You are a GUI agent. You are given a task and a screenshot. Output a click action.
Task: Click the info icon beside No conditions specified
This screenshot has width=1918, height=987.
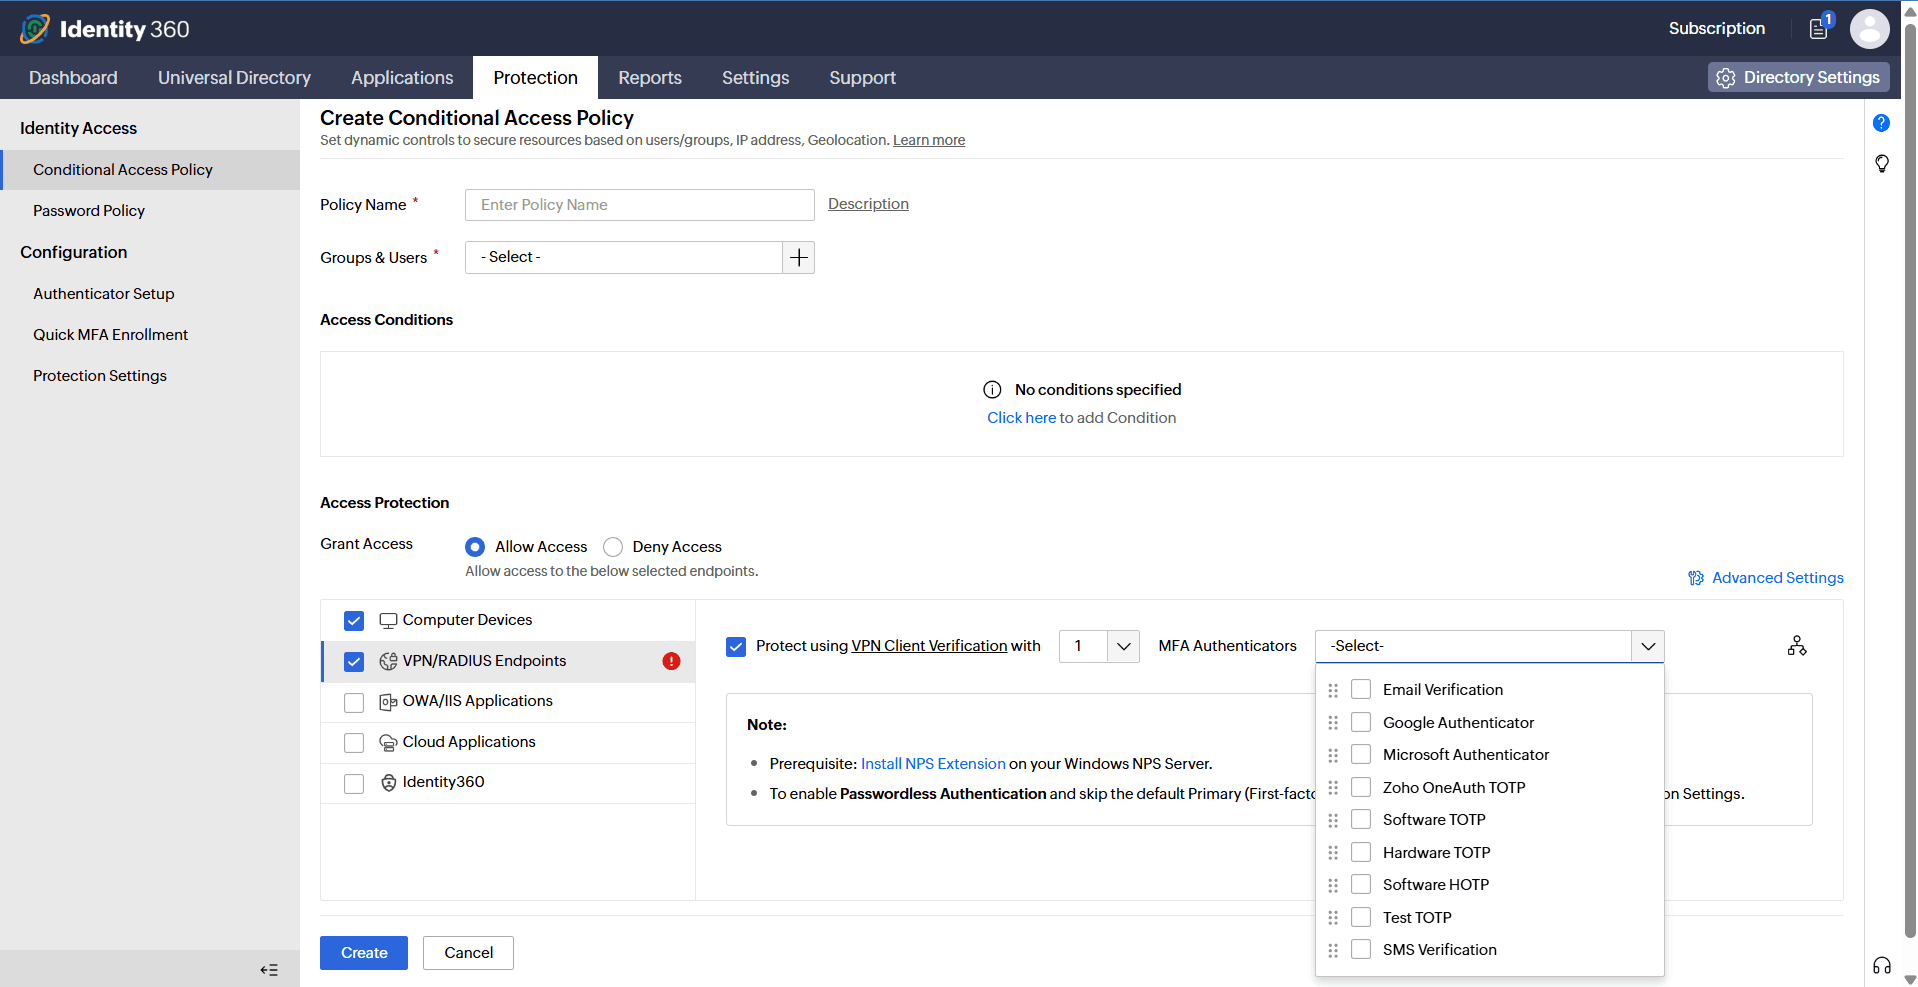[x=992, y=390]
